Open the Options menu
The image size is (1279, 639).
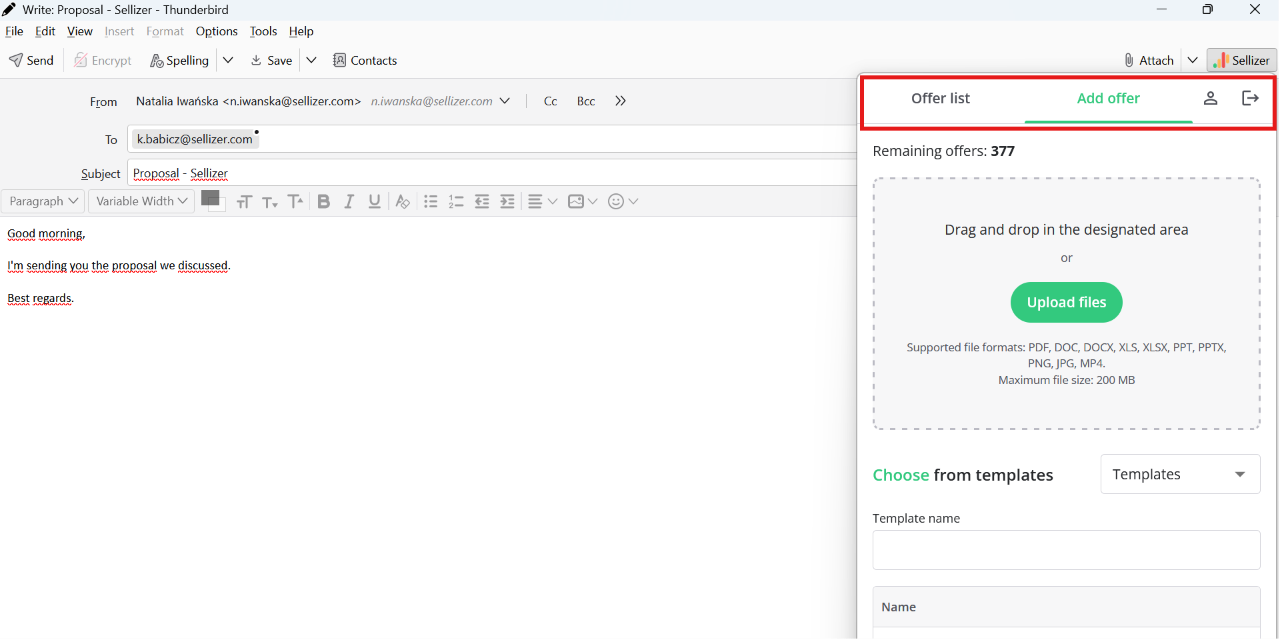click(x=217, y=31)
